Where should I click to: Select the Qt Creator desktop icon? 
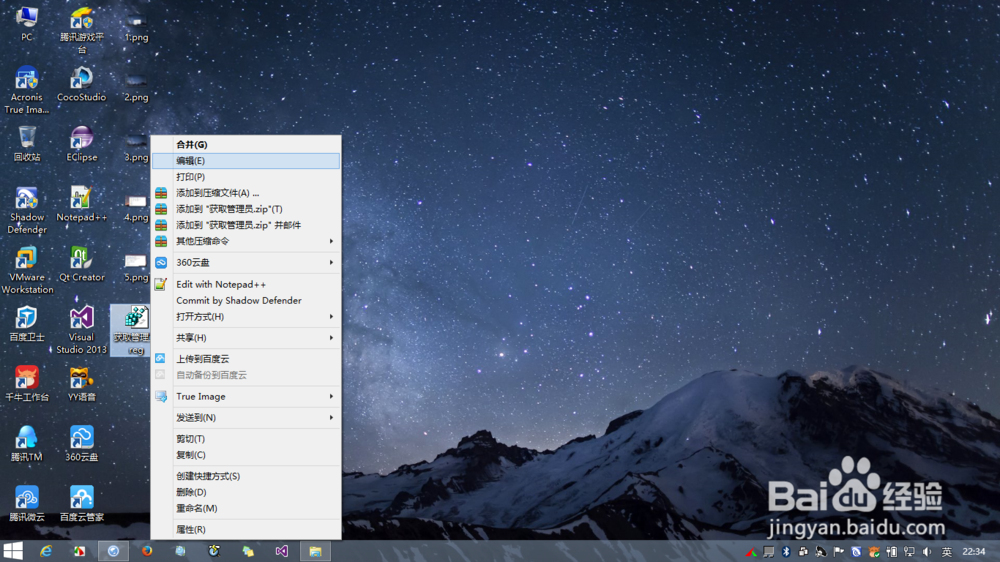pyautogui.click(x=82, y=264)
